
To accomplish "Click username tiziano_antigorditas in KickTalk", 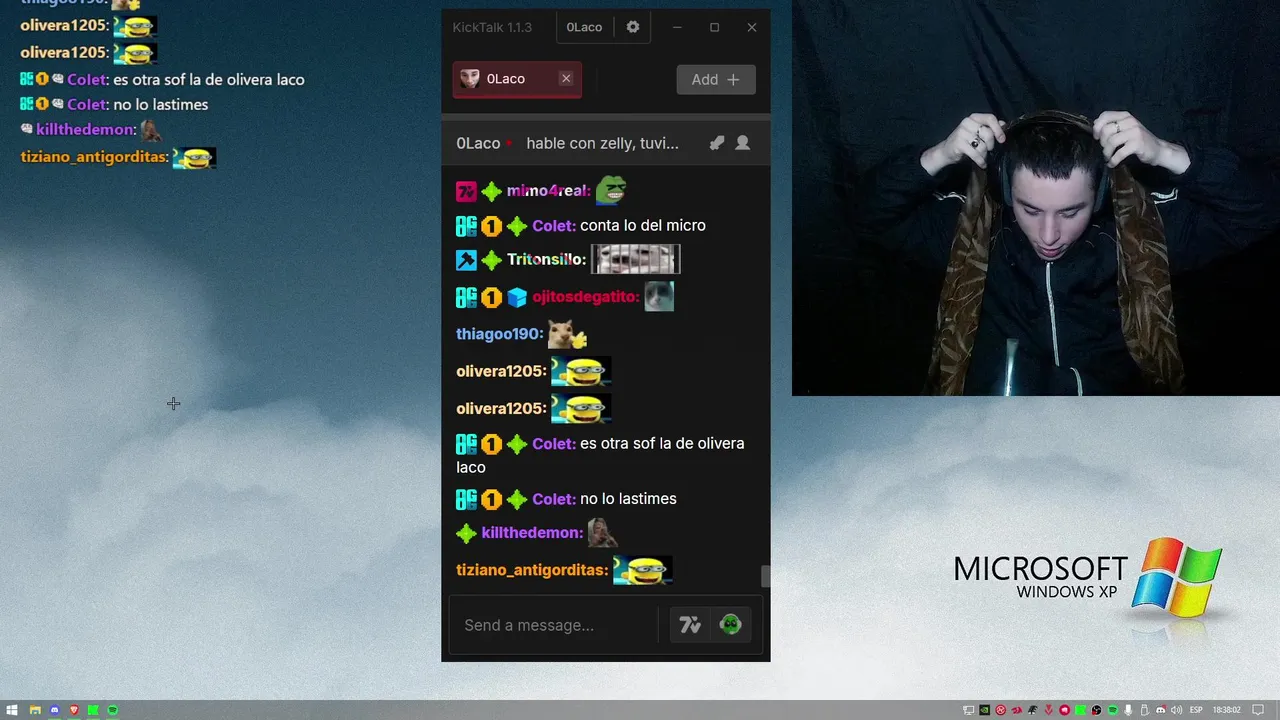I will pos(532,570).
